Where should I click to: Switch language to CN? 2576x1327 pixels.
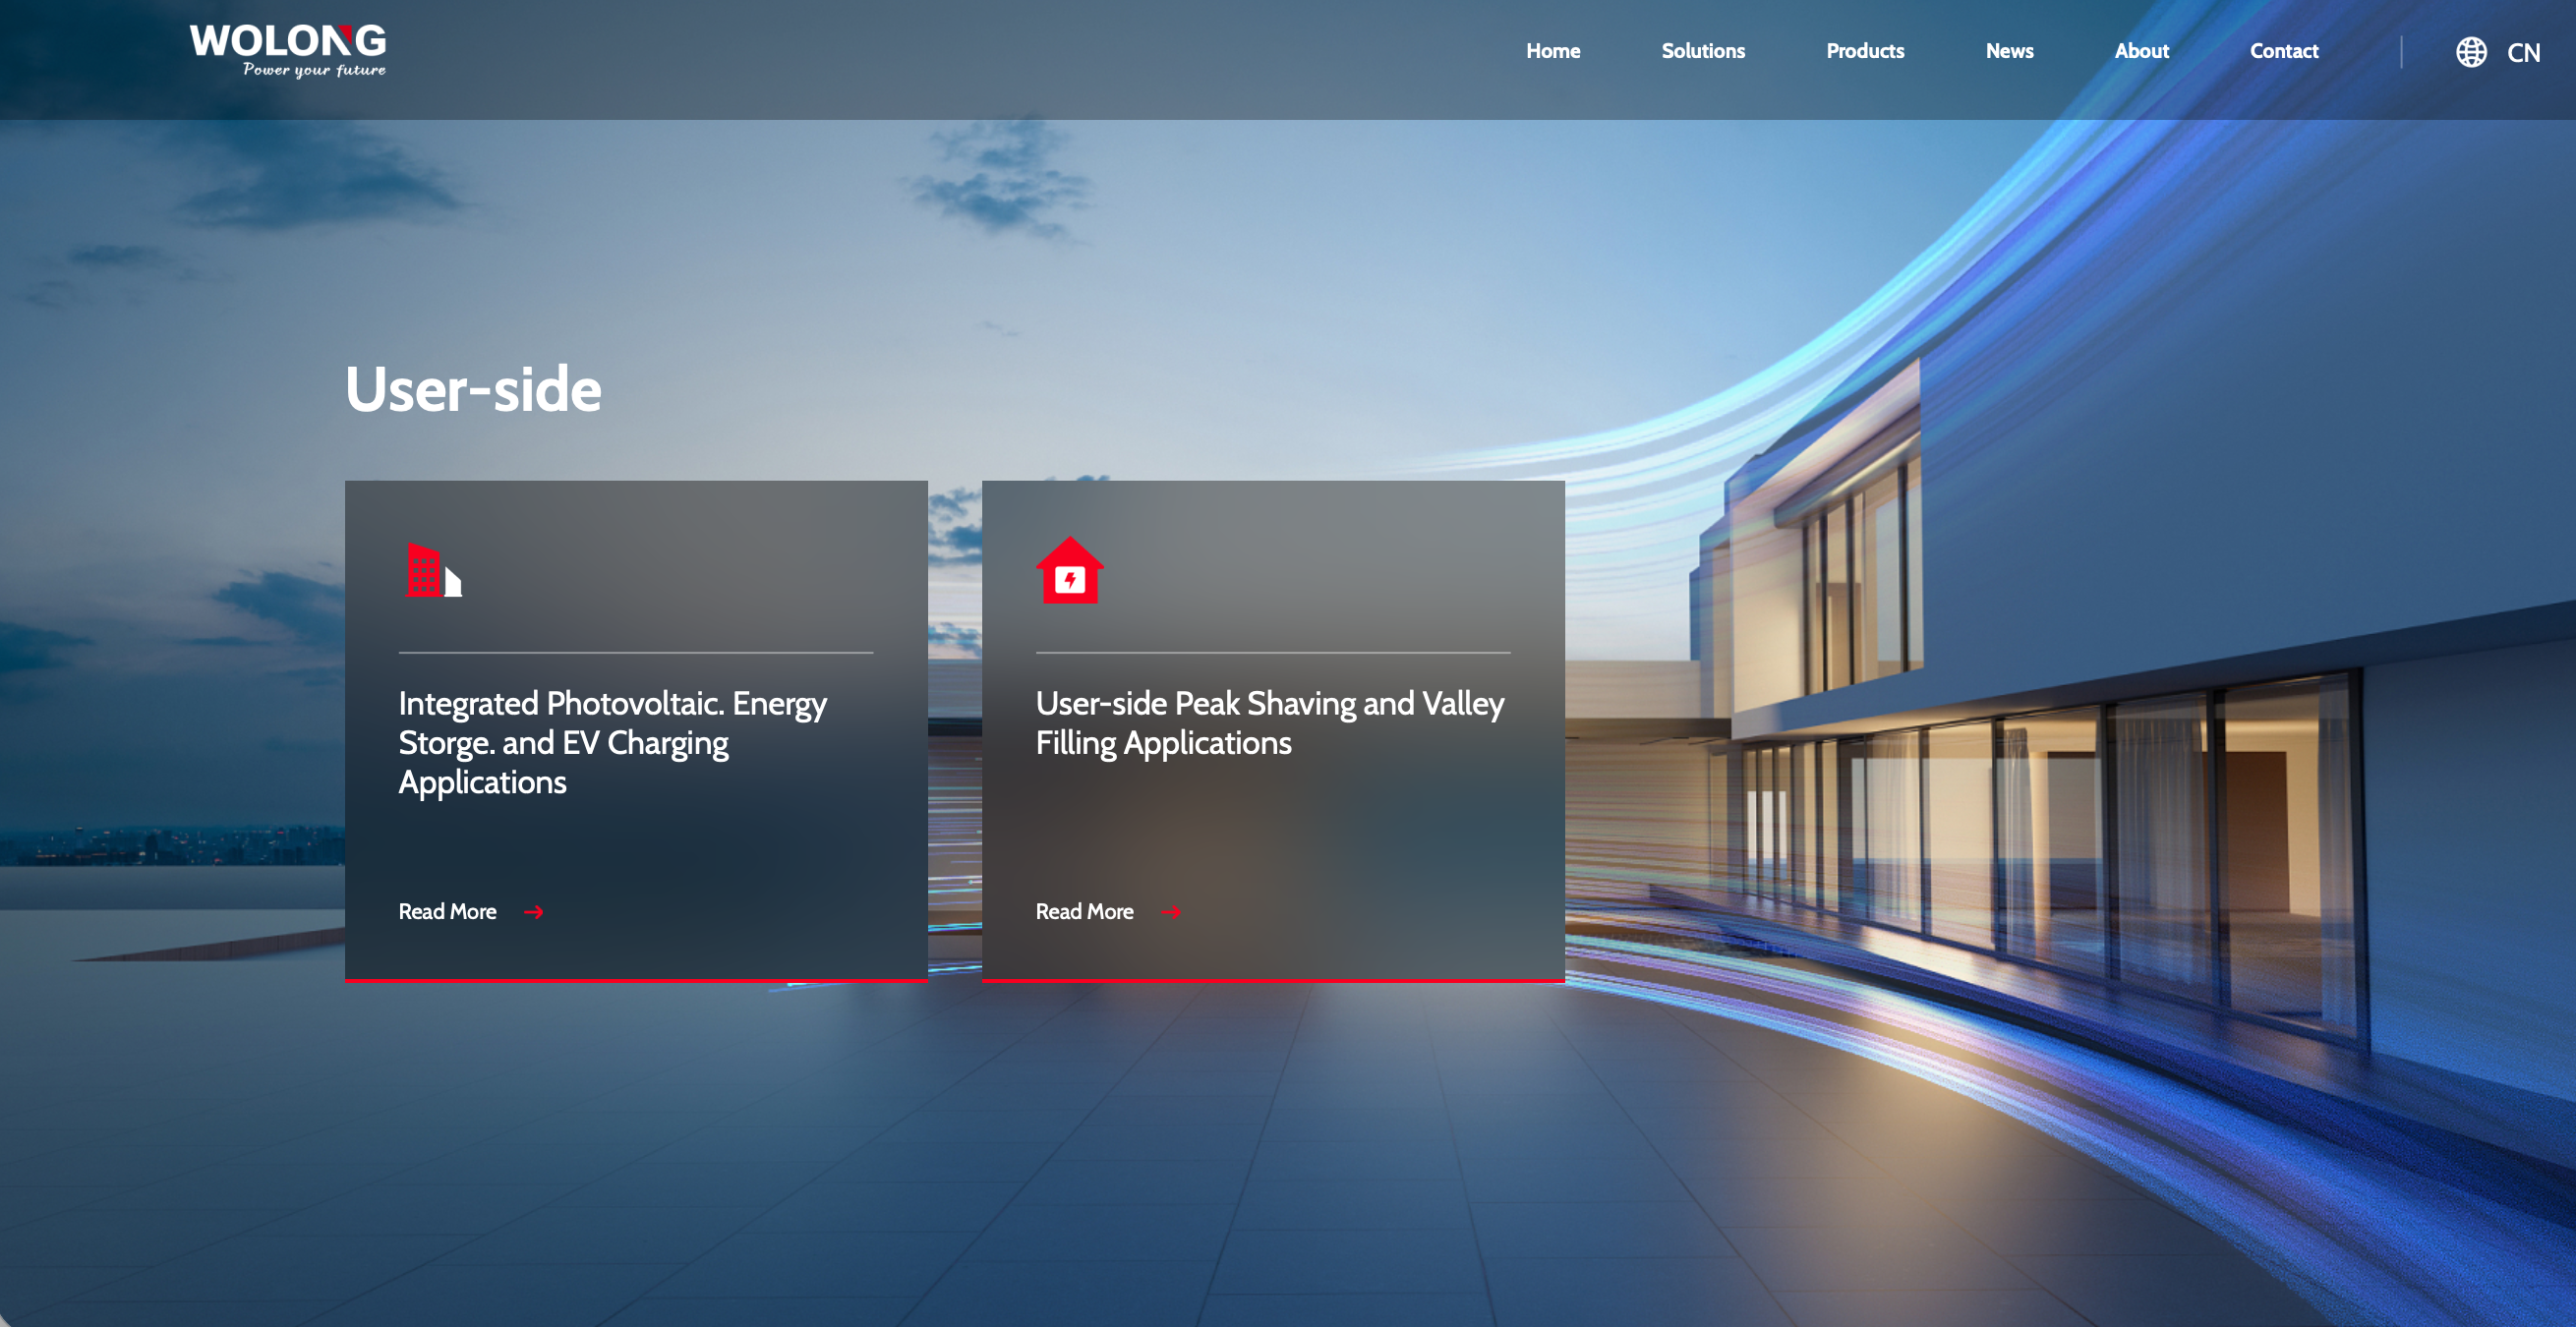2523,53
